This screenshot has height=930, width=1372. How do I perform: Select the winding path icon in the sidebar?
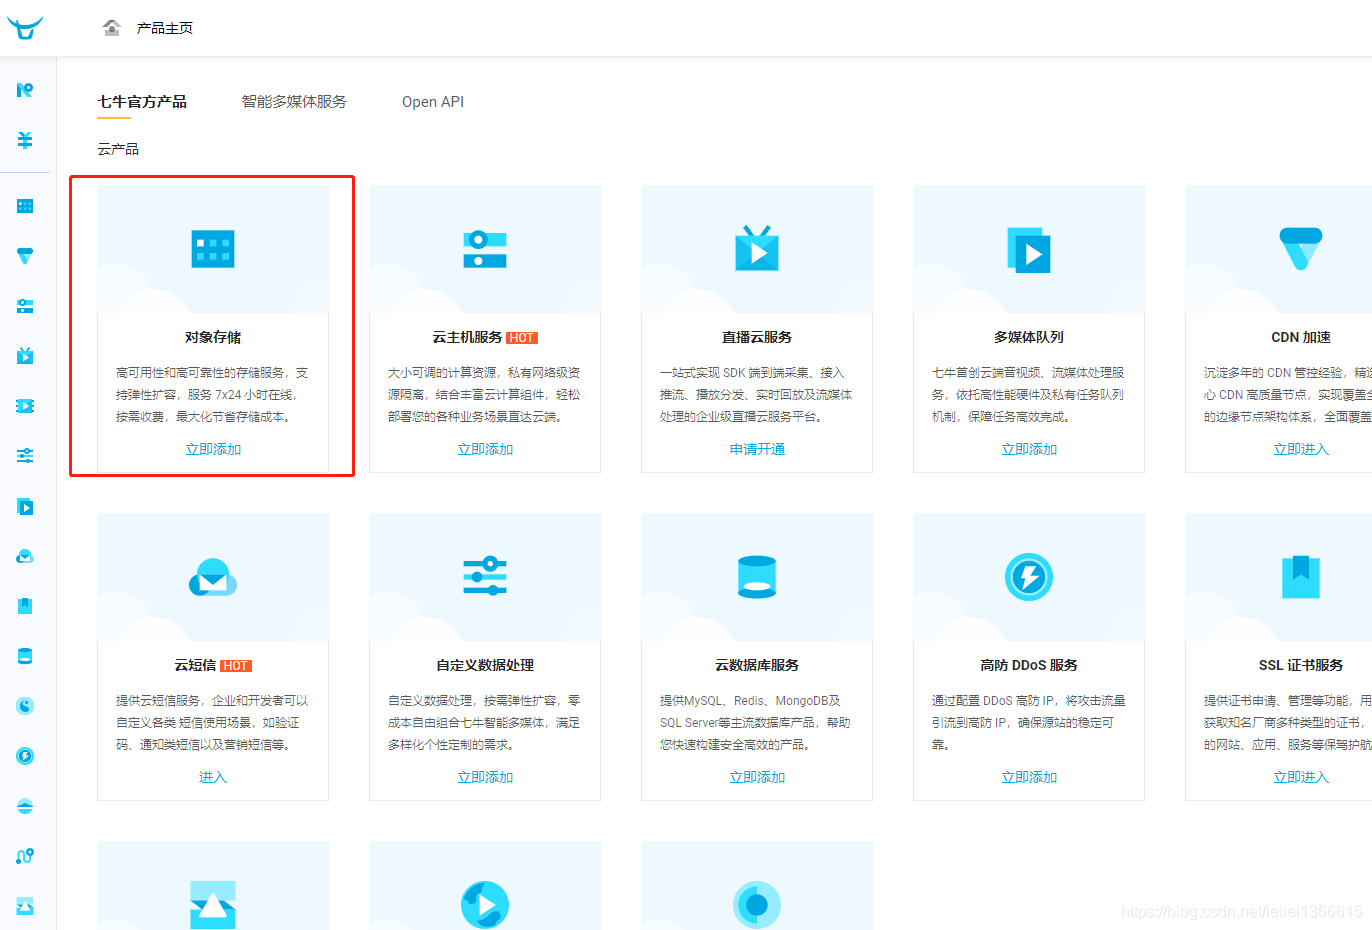pyautogui.click(x=25, y=856)
